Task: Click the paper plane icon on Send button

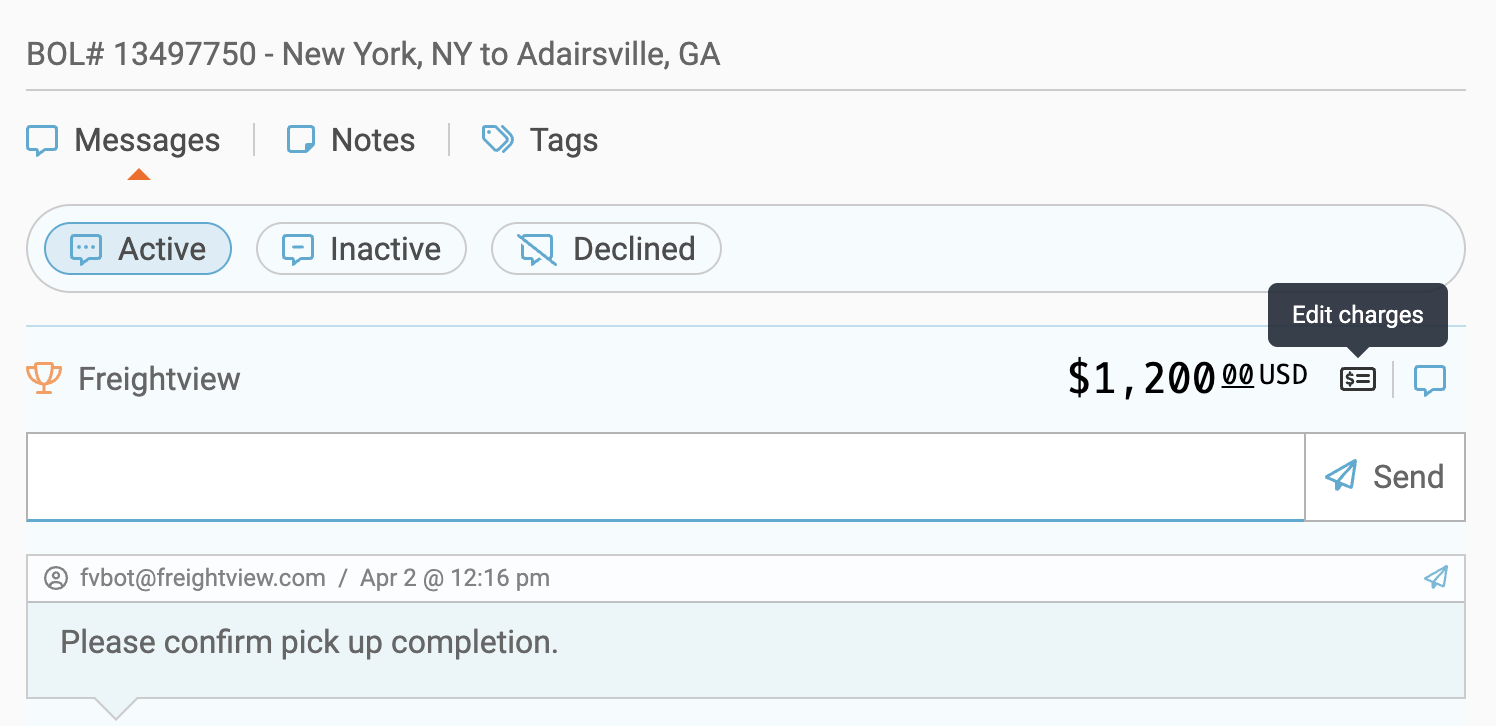Action: point(1341,476)
